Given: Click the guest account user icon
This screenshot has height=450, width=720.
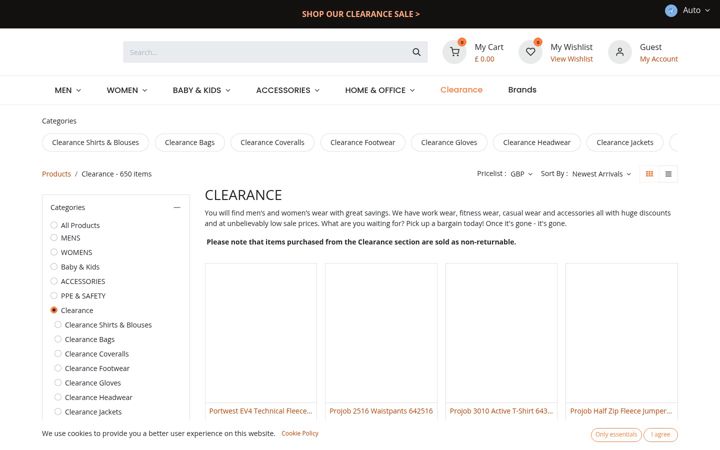Looking at the screenshot, I should [619, 52].
